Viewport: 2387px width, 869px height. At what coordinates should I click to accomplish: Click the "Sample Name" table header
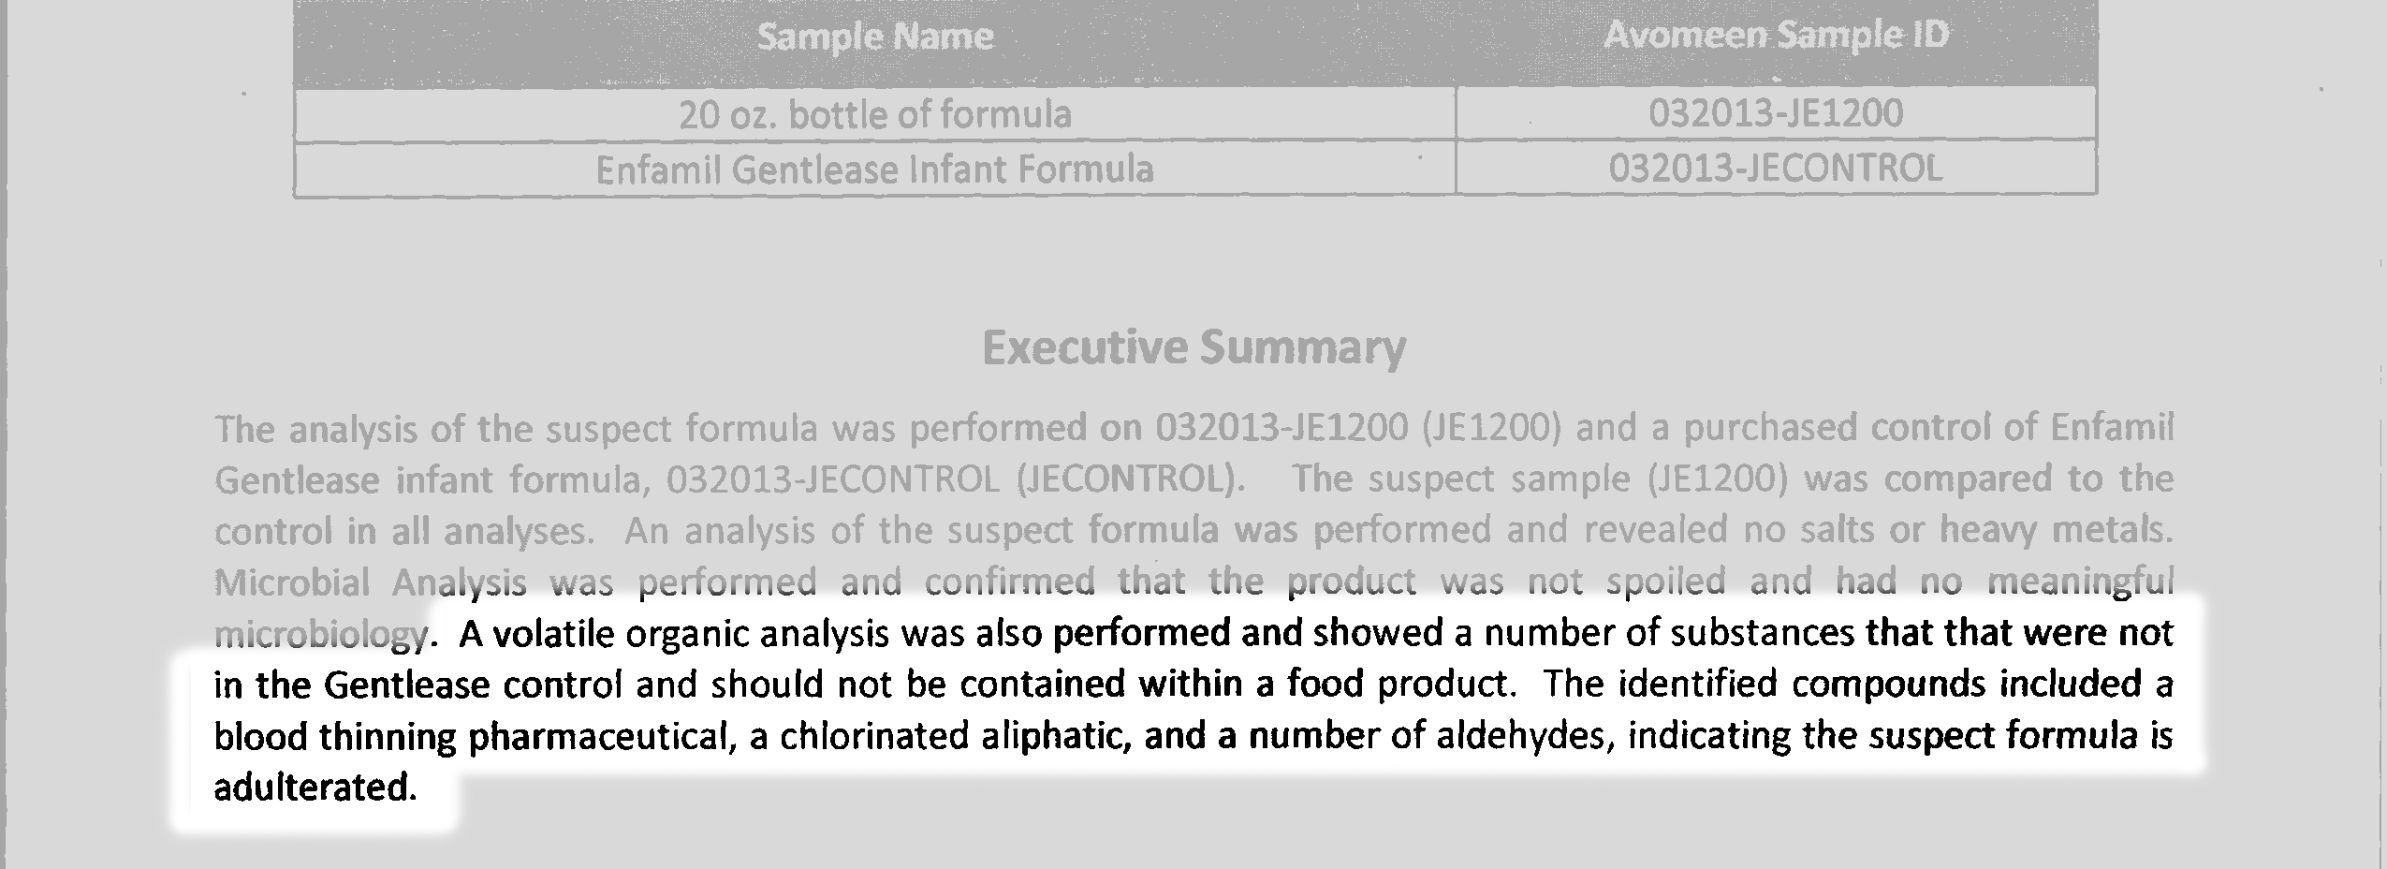pyautogui.click(x=875, y=37)
